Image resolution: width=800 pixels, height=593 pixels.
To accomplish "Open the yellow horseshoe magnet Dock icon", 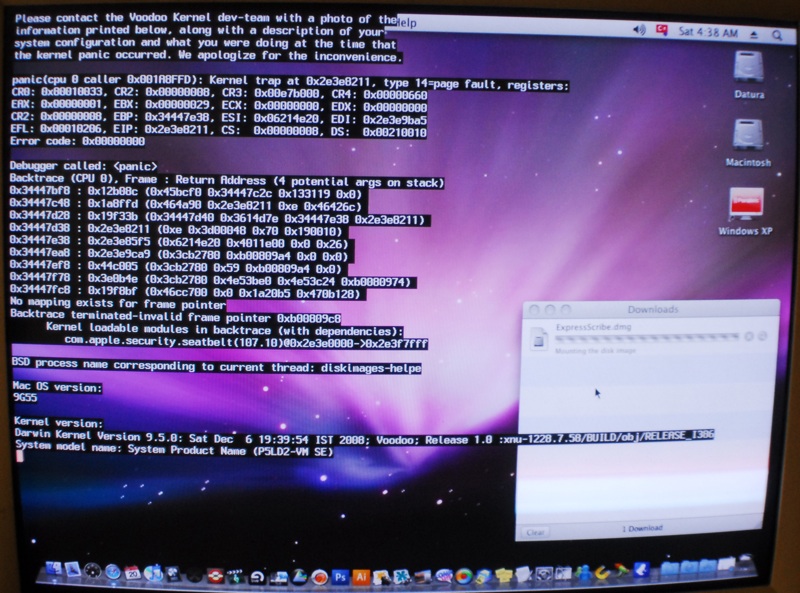I will coord(602,573).
